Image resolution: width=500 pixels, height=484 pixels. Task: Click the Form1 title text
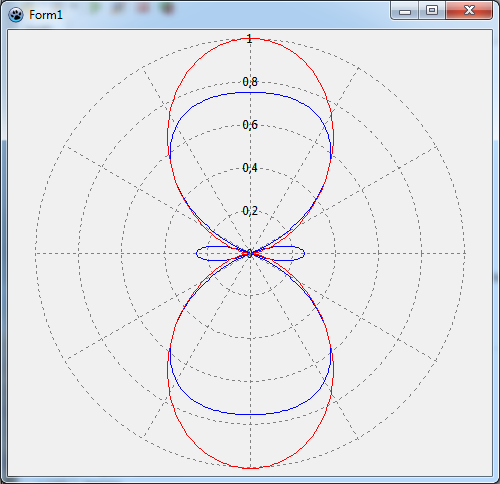pyautogui.click(x=46, y=15)
